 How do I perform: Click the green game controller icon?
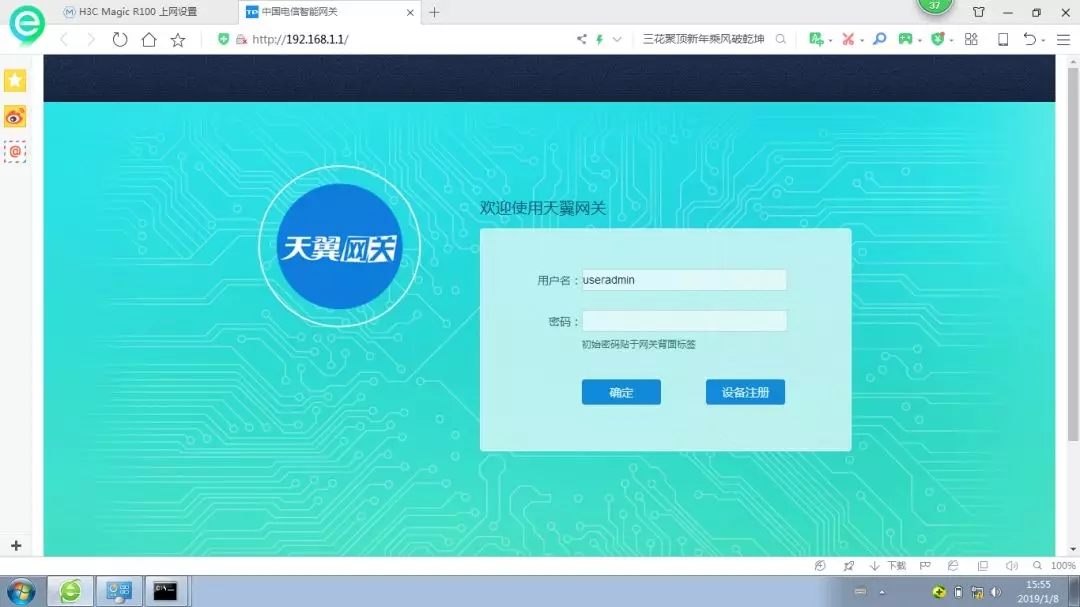[x=905, y=39]
